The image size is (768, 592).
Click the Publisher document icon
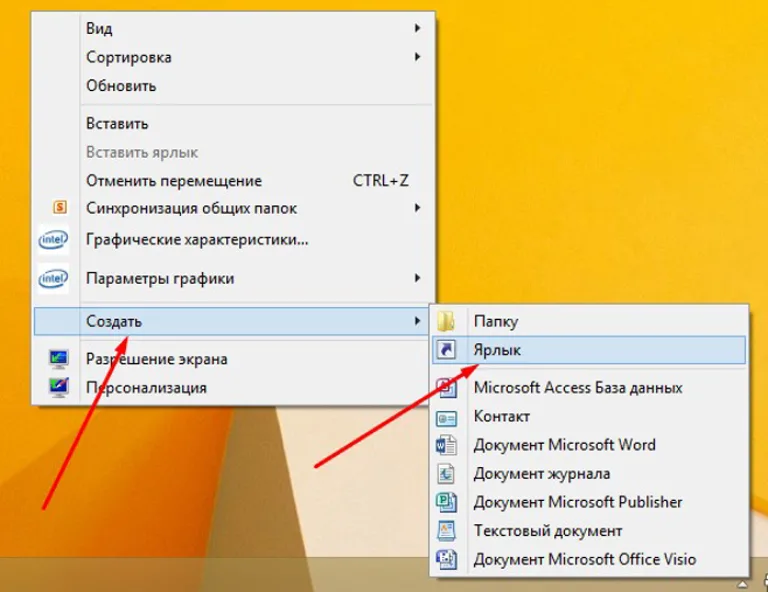[x=446, y=502]
